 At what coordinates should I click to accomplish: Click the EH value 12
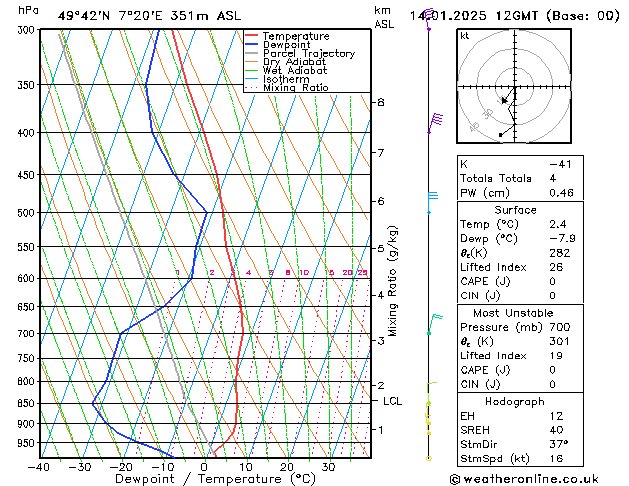pos(556,416)
